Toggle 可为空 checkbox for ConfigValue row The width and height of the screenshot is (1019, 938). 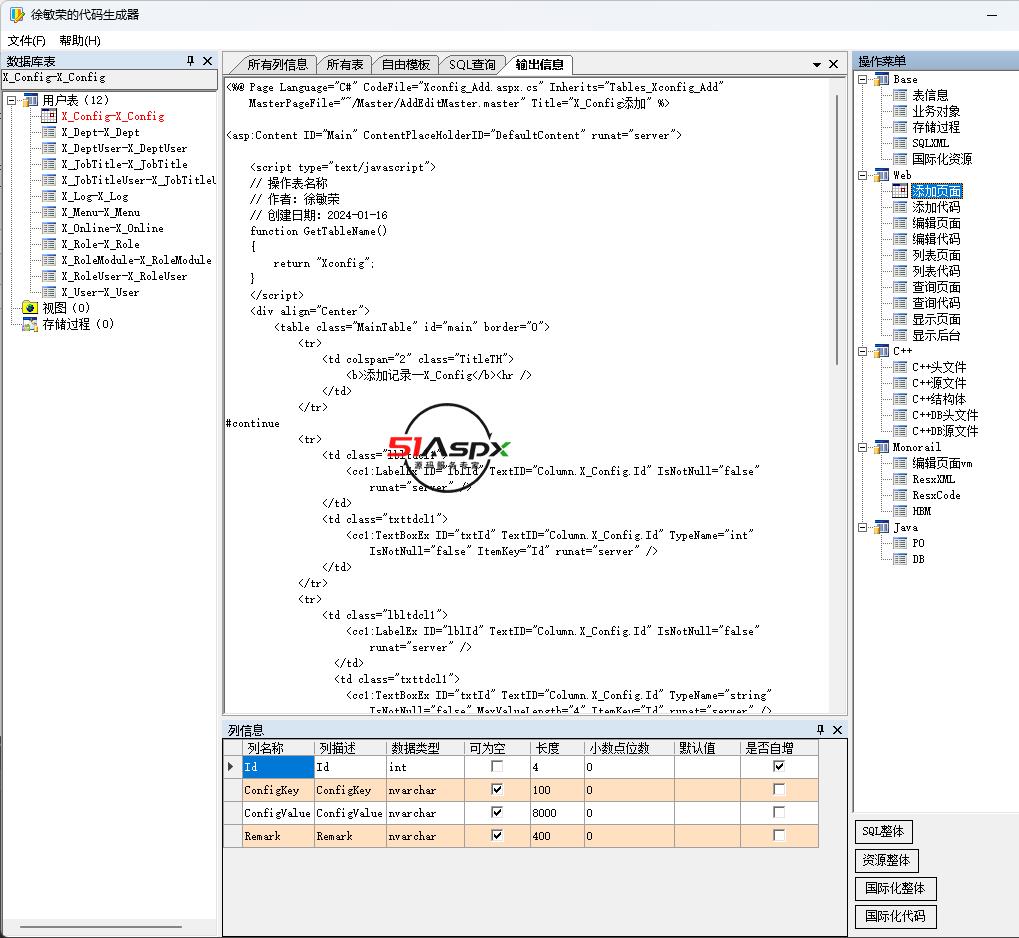click(x=497, y=812)
